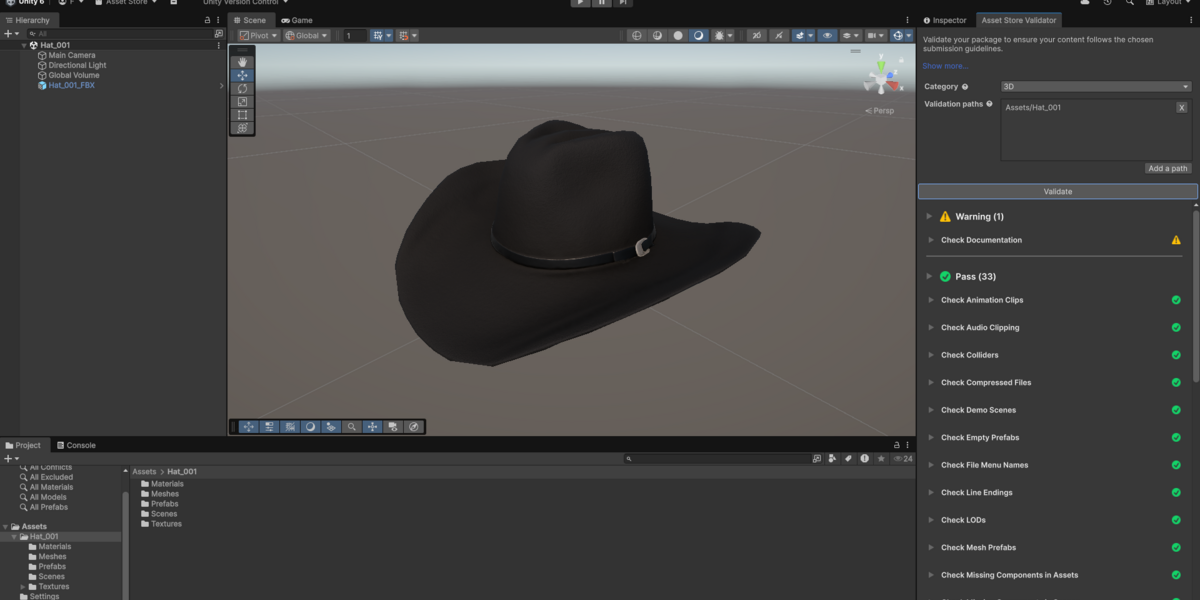Select the Move tool
The width and height of the screenshot is (1200, 600).
click(242, 75)
